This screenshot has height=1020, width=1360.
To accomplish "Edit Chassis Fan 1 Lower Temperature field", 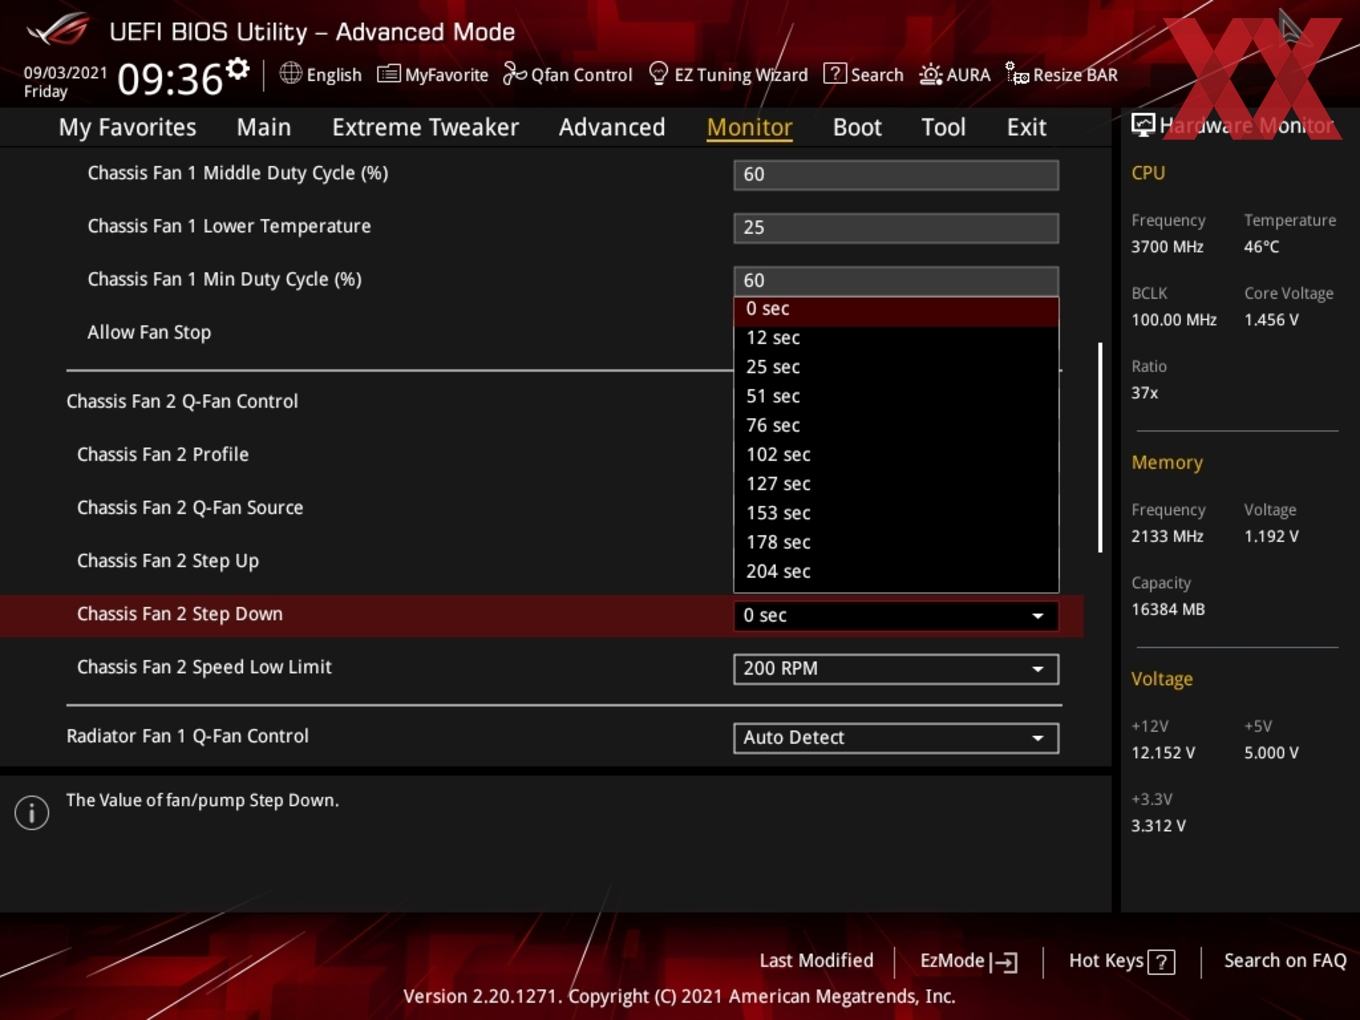I will tap(896, 227).
